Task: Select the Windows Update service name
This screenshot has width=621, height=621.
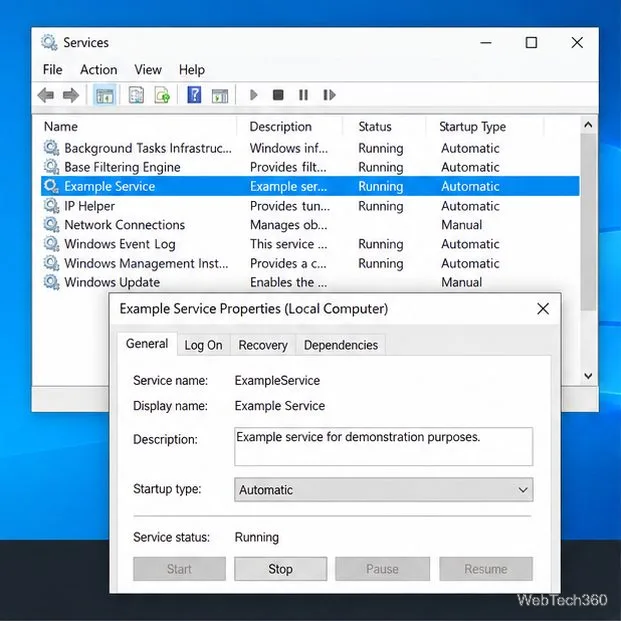Action: click(112, 282)
